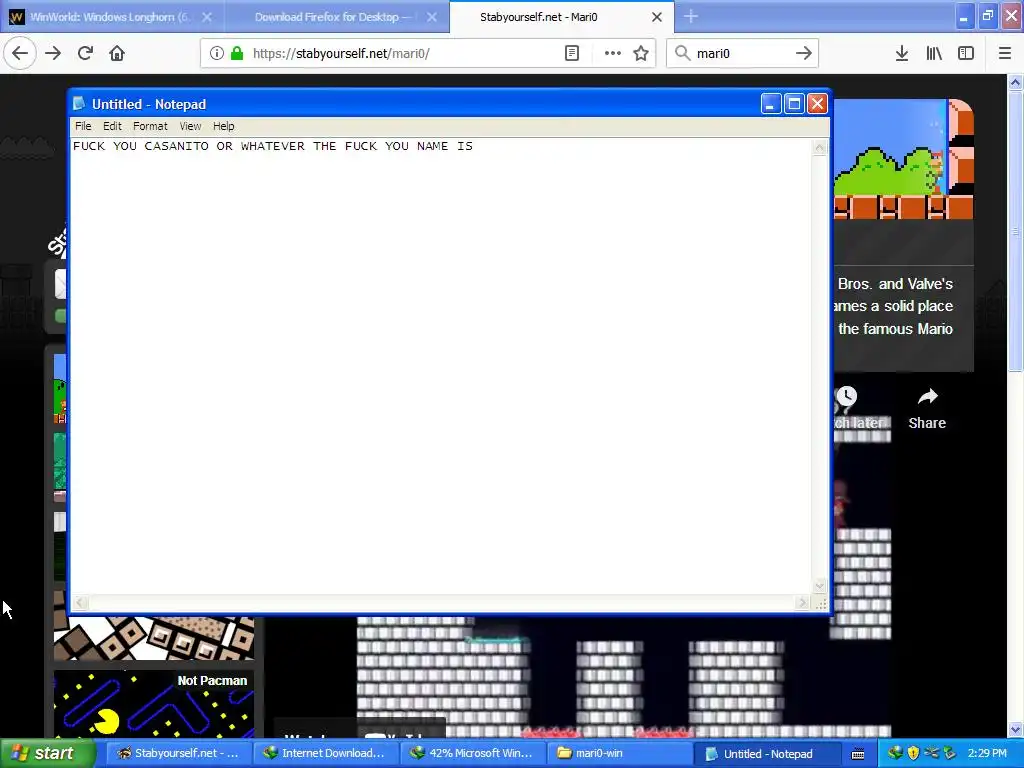
Task: Switch to Download Firefox for Desktop tab
Action: coord(336,17)
